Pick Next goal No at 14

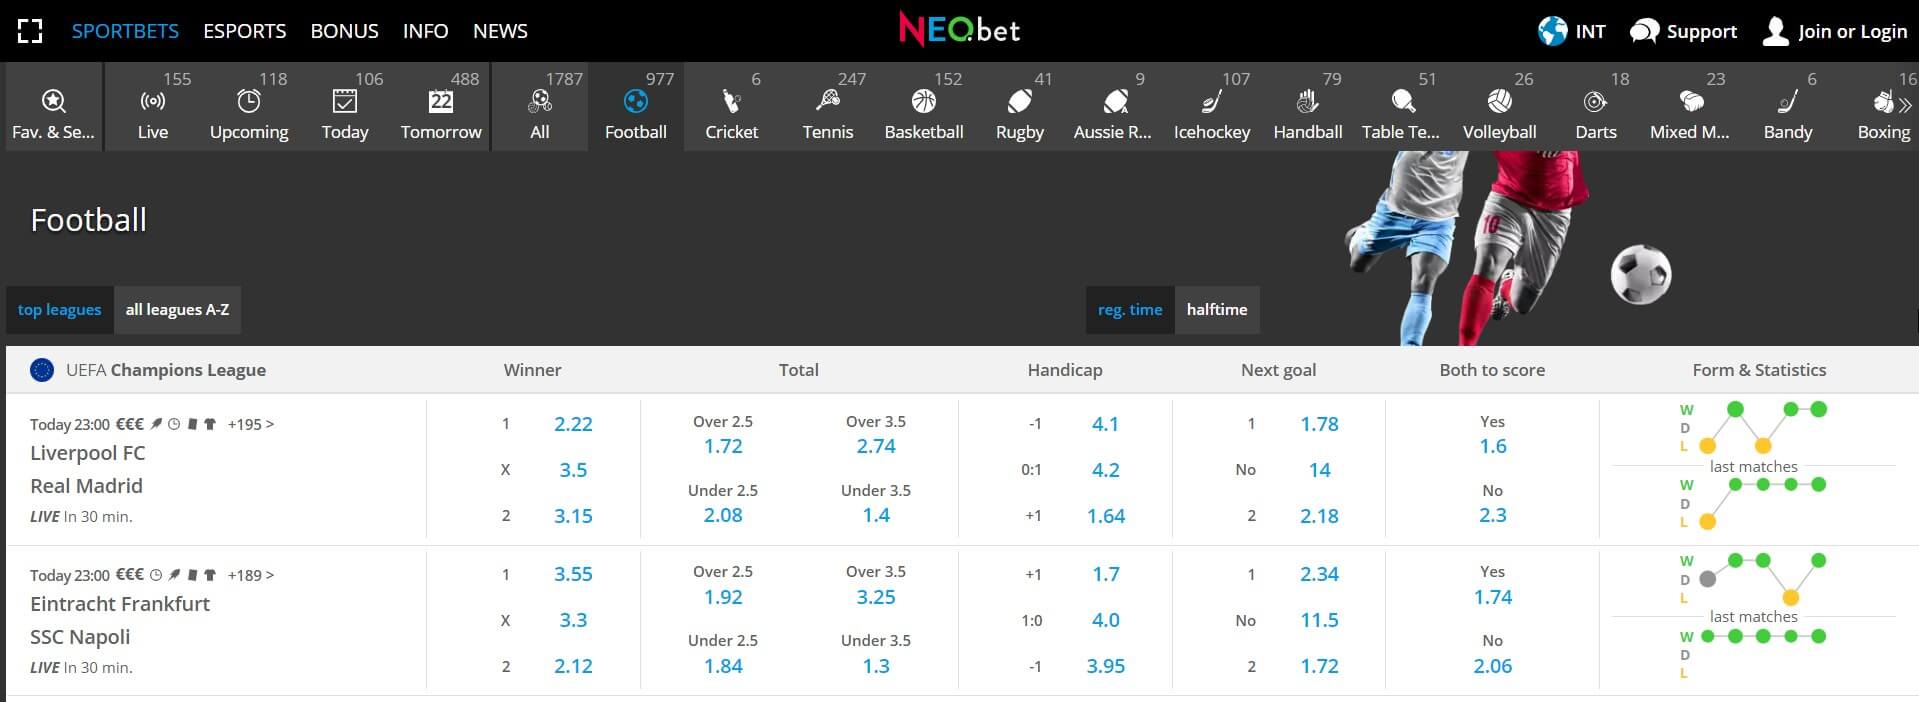(x=1320, y=470)
